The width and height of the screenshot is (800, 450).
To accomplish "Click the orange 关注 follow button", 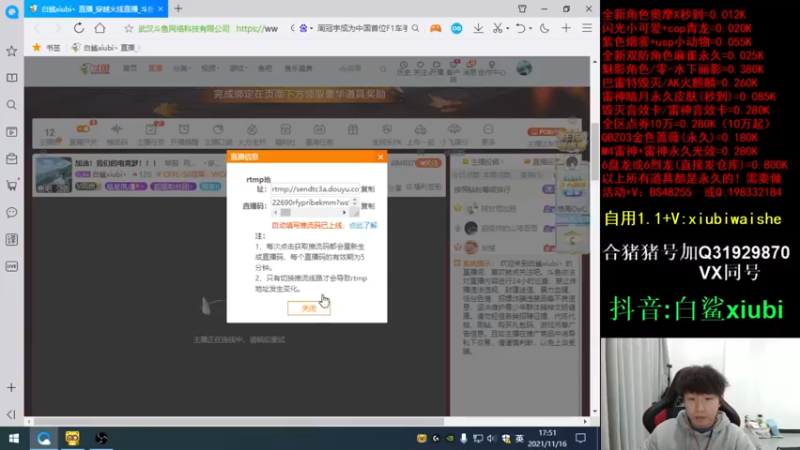I will (x=428, y=163).
